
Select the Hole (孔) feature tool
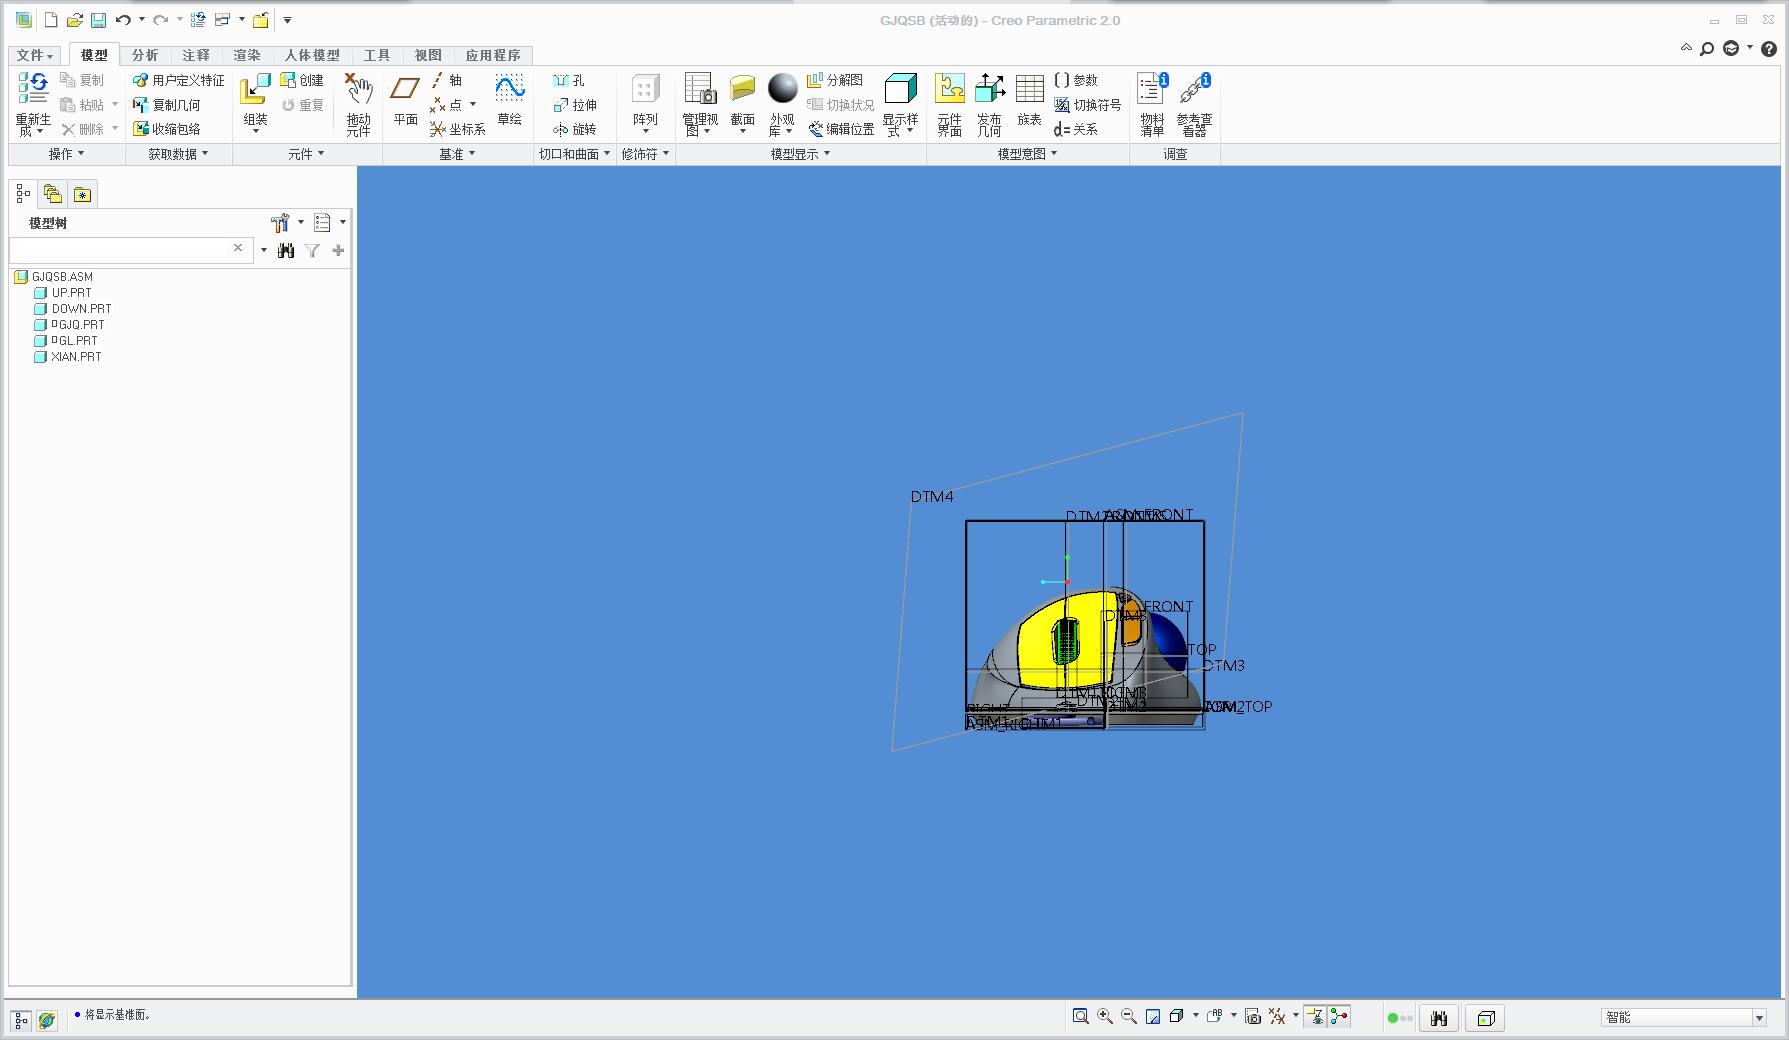[x=569, y=80]
